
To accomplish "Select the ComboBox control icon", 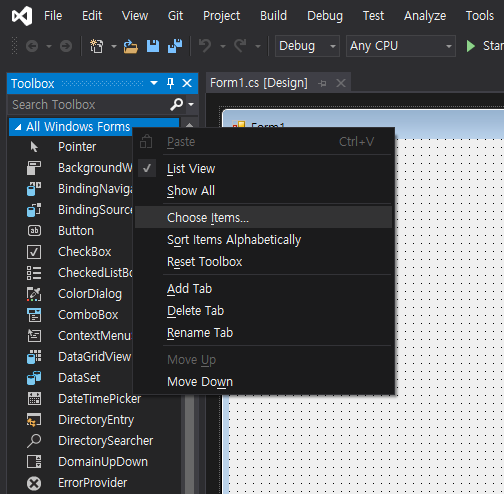I will tap(34, 315).
